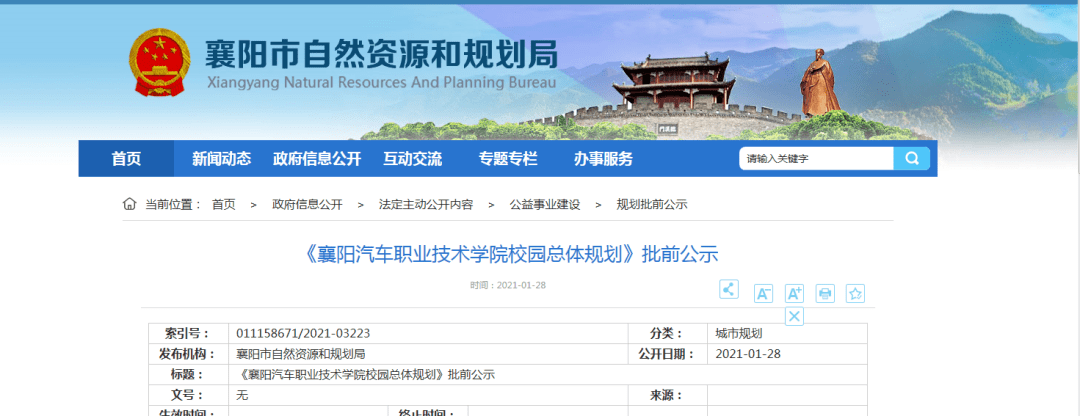Screen dimensions: 1080x416
Task: Click the 来源 label cell
Action: (667, 395)
